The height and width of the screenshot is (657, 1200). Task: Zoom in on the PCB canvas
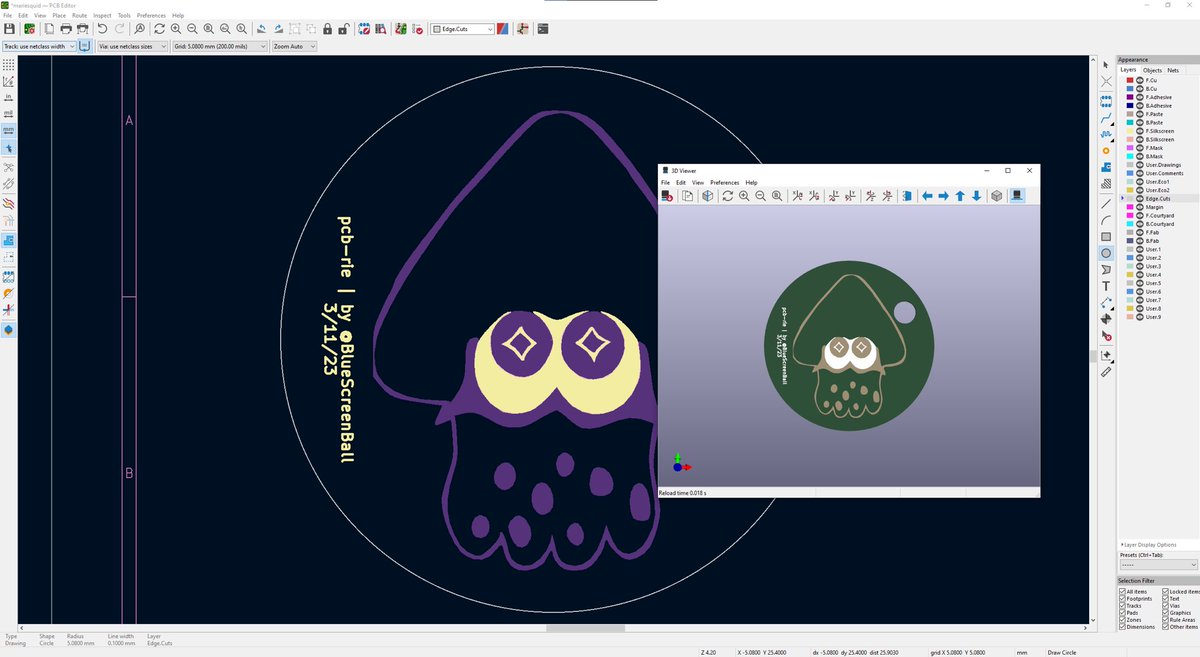(x=175, y=29)
